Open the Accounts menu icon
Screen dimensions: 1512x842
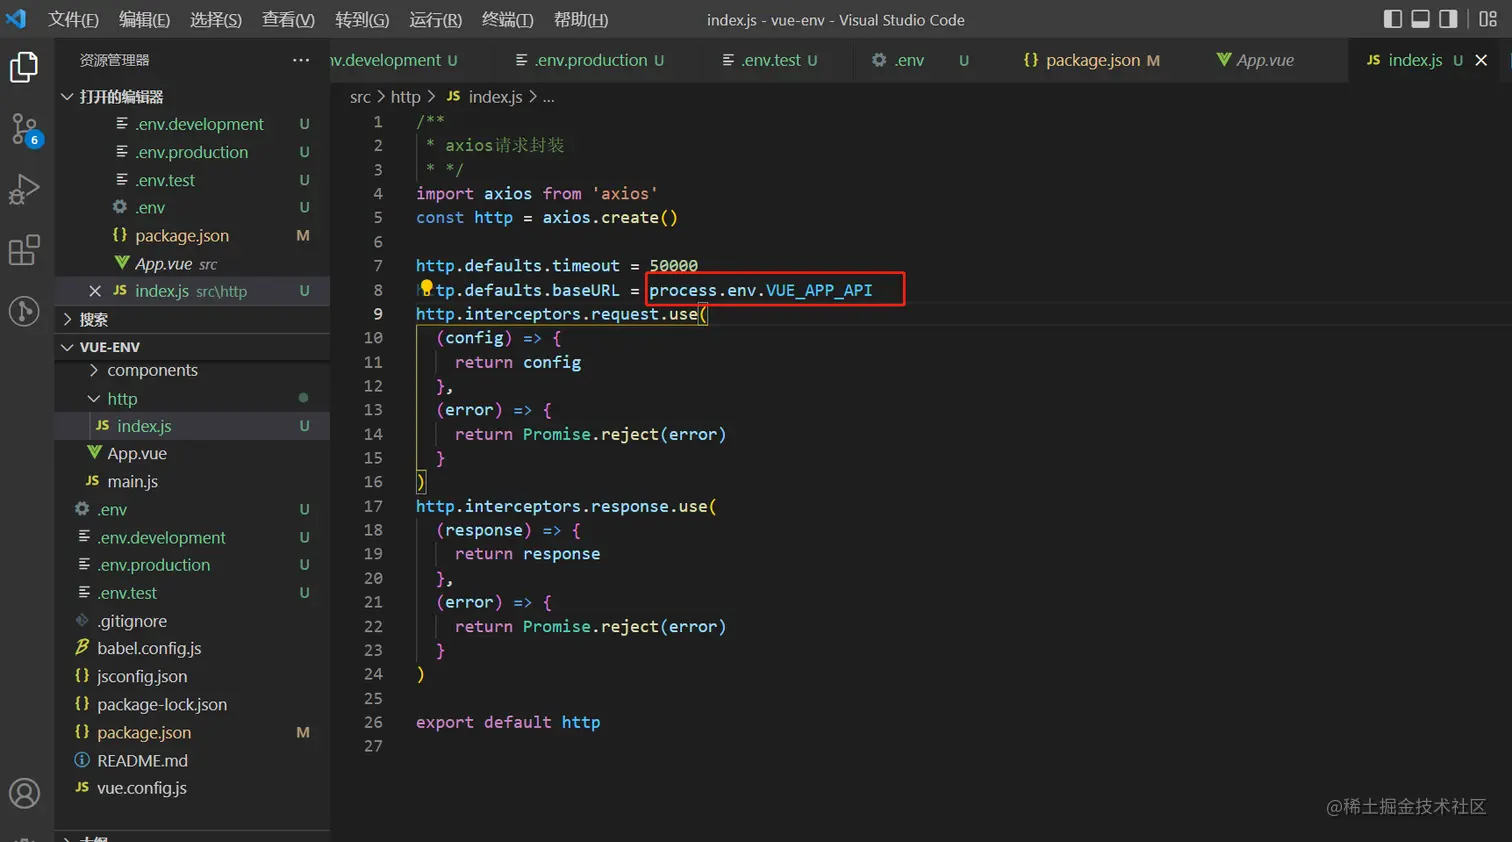pyautogui.click(x=24, y=793)
